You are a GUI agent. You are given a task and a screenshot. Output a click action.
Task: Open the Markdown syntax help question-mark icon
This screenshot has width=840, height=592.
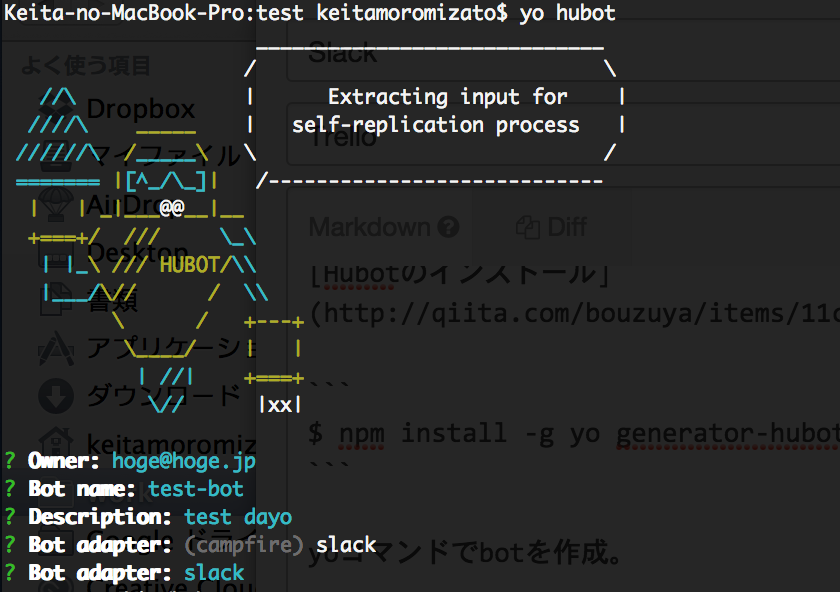tap(449, 226)
